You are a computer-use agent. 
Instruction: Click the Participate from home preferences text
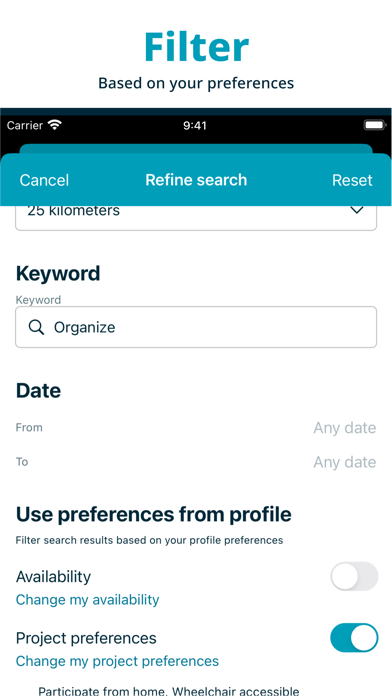(x=169, y=691)
